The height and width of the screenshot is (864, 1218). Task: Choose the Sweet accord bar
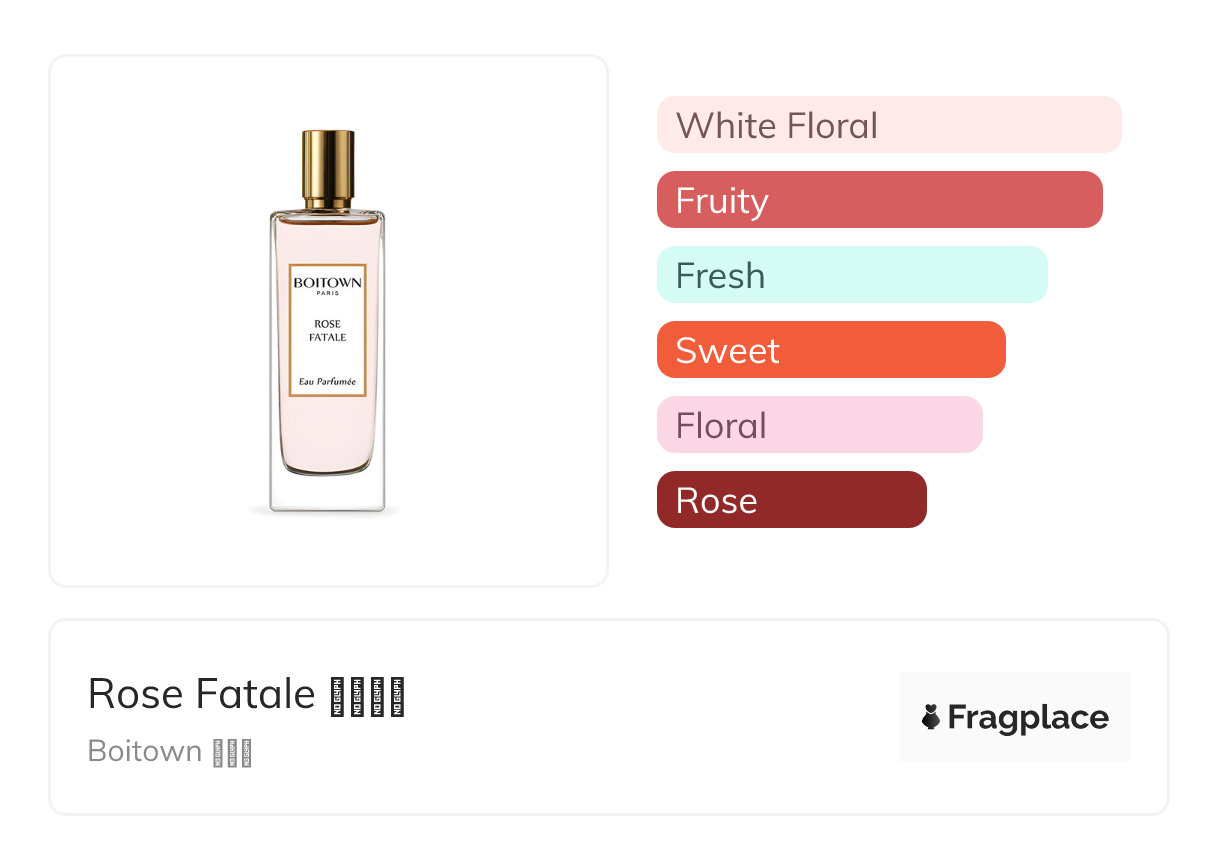coord(830,350)
